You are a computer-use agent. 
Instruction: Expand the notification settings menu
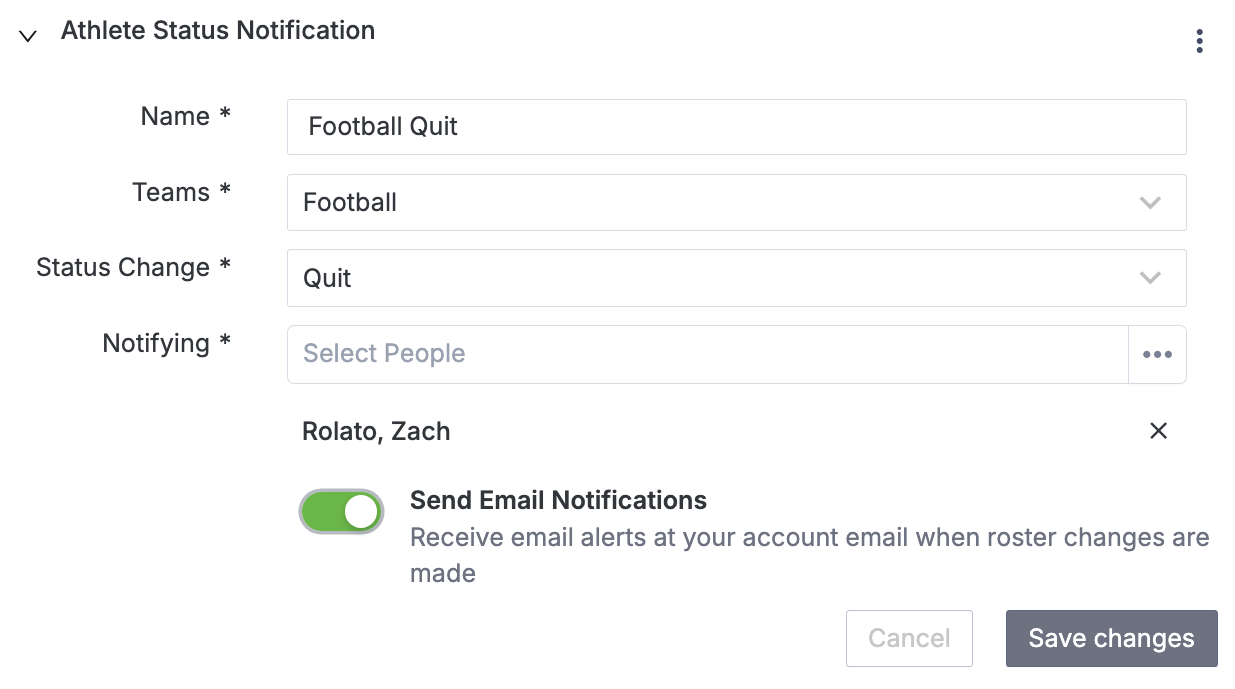[1198, 40]
